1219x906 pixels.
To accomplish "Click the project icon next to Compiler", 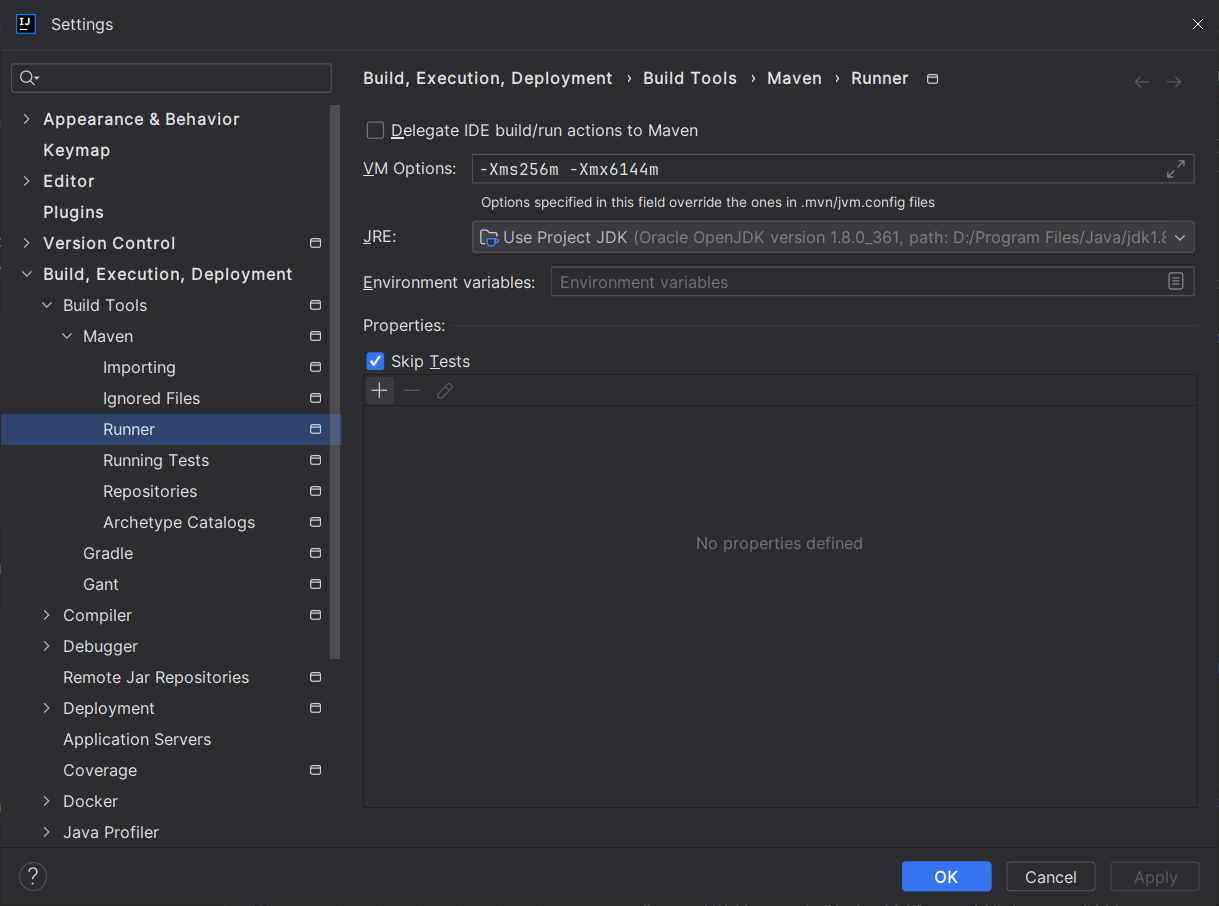I will tap(315, 615).
